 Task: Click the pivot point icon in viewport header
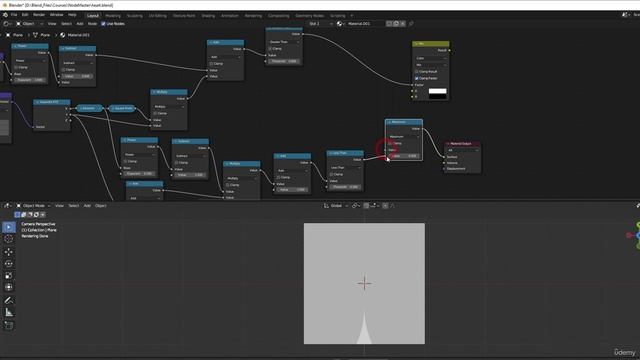click(x=355, y=206)
